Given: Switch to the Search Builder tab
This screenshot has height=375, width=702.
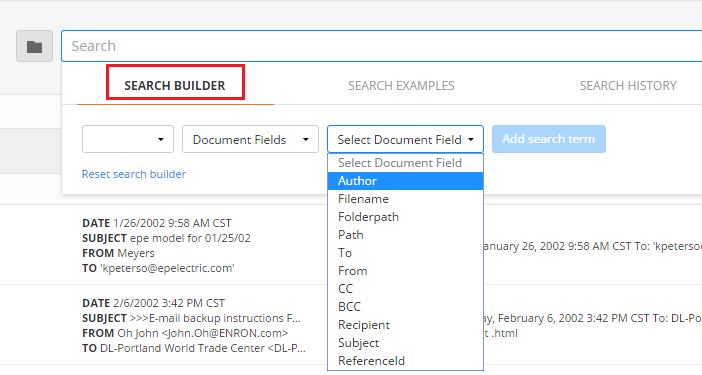Looking at the screenshot, I should click(175, 85).
